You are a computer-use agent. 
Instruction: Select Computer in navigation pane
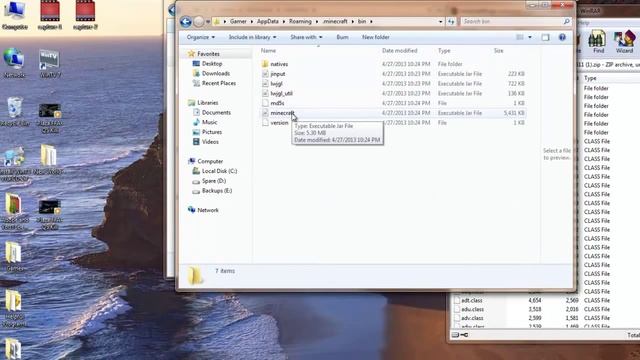[x=210, y=161]
